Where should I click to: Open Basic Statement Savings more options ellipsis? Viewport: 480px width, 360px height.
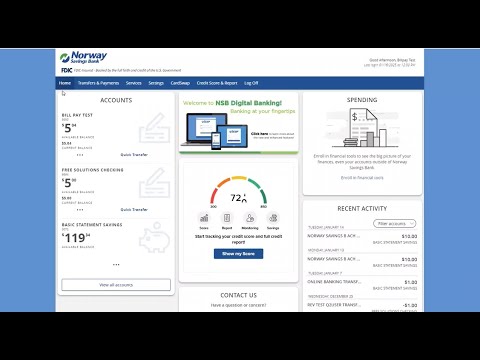(x=116, y=265)
